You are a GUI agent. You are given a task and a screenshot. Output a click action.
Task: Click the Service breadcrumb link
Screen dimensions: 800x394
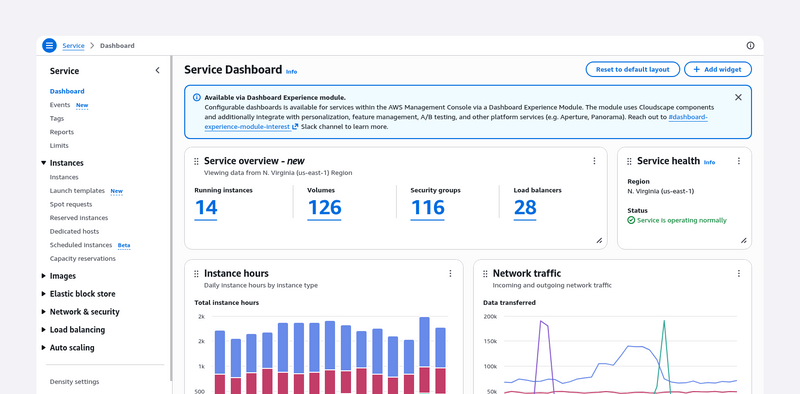pyautogui.click(x=73, y=46)
